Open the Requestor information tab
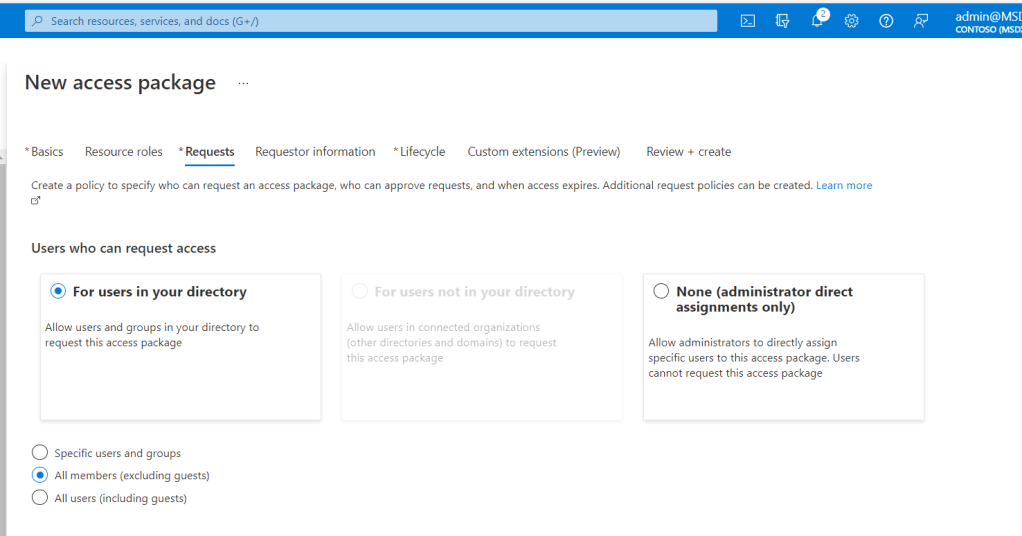Image resolution: width=1022 pixels, height=536 pixels. [x=315, y=152]
